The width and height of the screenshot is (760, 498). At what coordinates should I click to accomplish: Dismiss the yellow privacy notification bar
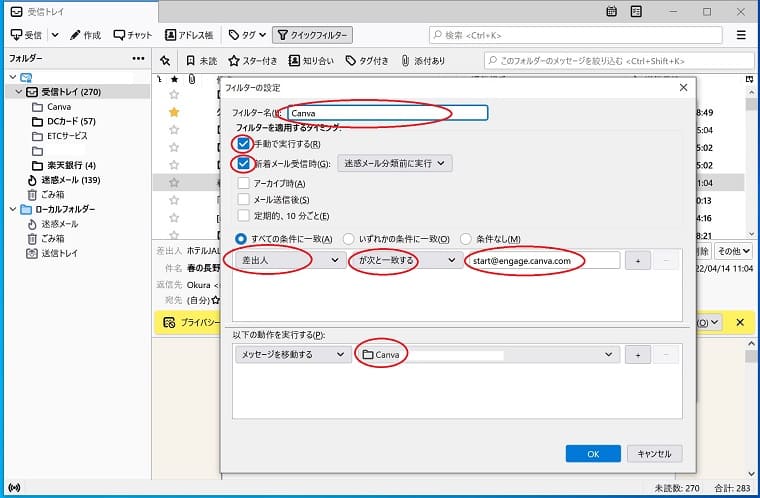point(740,322)
